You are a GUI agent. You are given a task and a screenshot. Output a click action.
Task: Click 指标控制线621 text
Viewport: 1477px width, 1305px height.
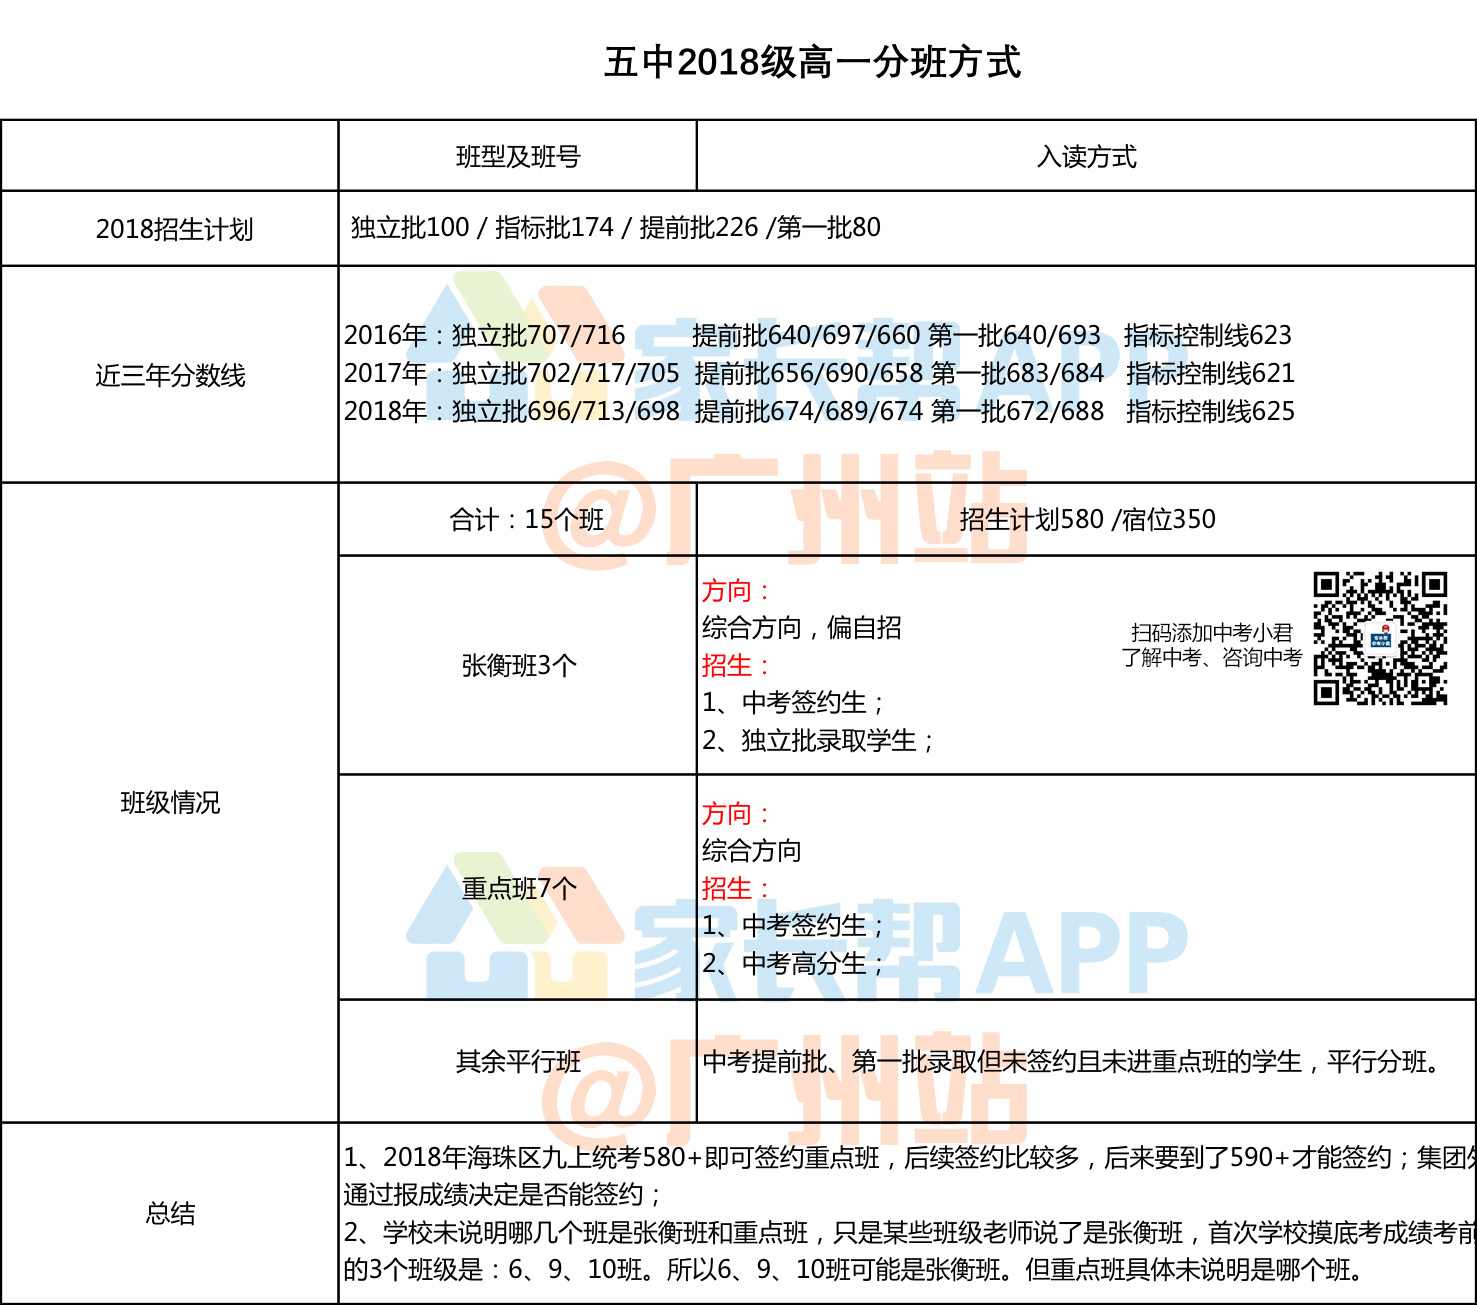tap(1210, 373)
